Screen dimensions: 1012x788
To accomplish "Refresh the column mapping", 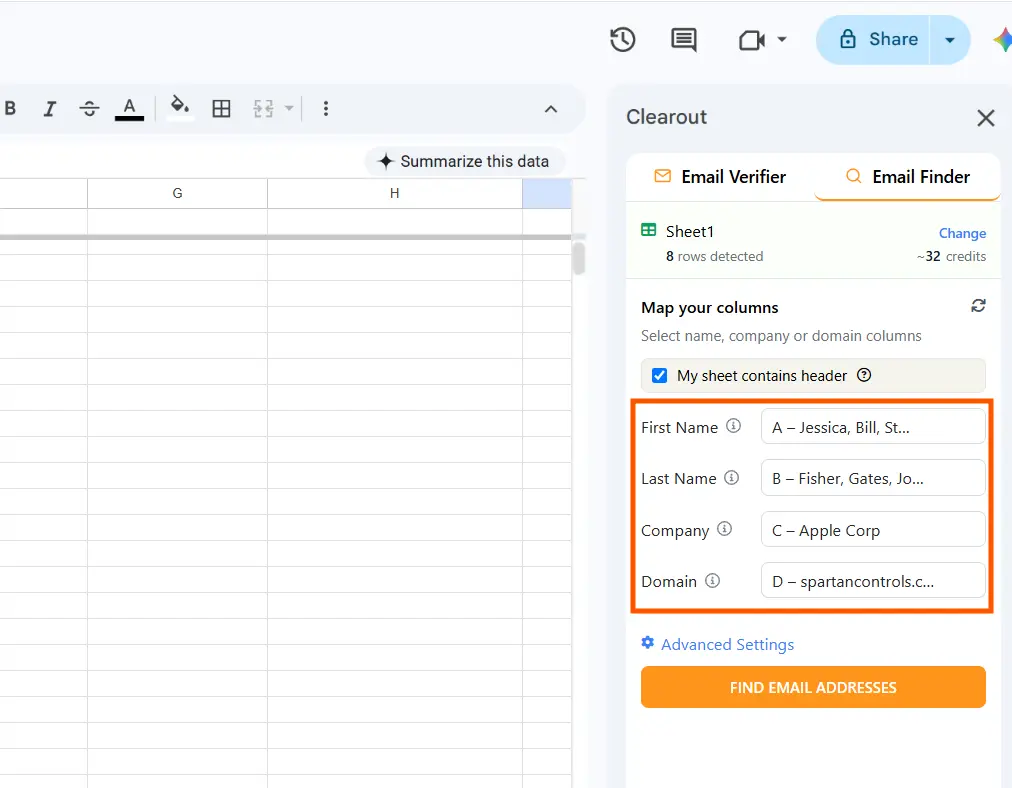I will pyautogui.click(x=978, y=306).
